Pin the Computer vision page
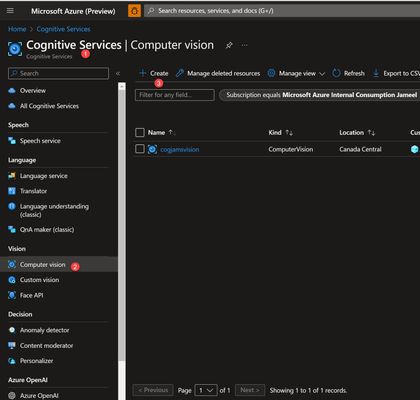Image resolution: width=420 pixels, height=400 pixels. pos(229,45)
